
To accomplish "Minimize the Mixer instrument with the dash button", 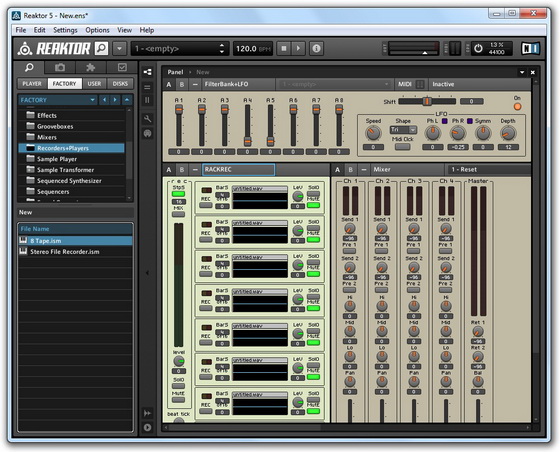I will pyautogui.click(x=363, y=170).
